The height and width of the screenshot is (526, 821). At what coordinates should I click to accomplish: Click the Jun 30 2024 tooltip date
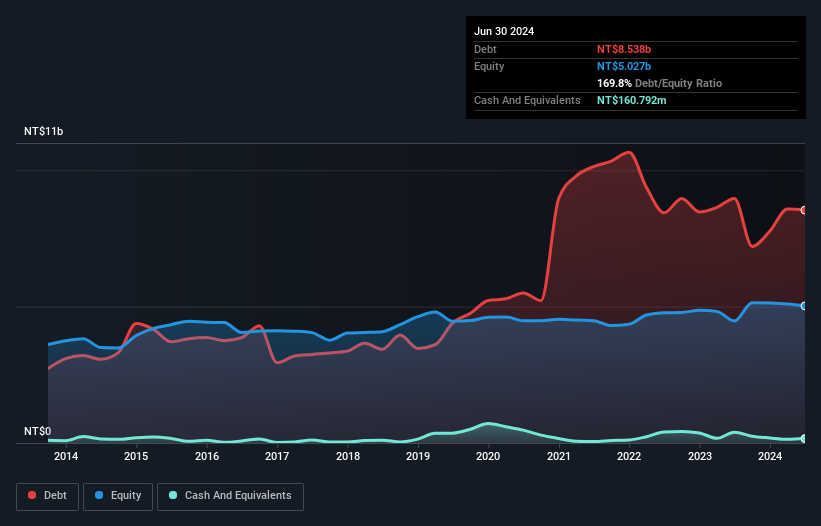coord(504,31)
